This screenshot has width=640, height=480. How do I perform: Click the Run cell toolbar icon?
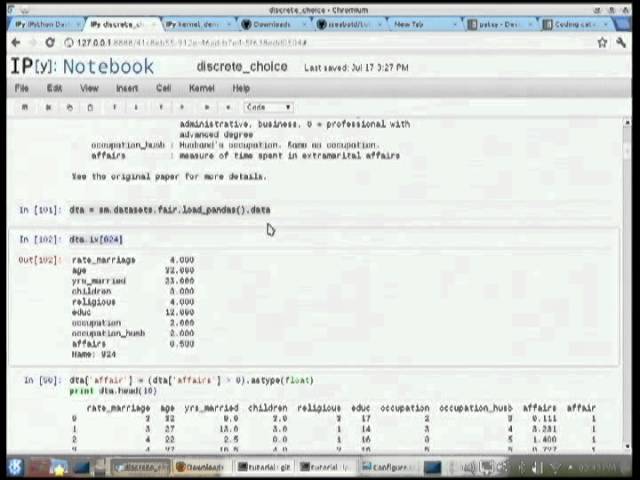pyautogui.click(x=207, y=107)
